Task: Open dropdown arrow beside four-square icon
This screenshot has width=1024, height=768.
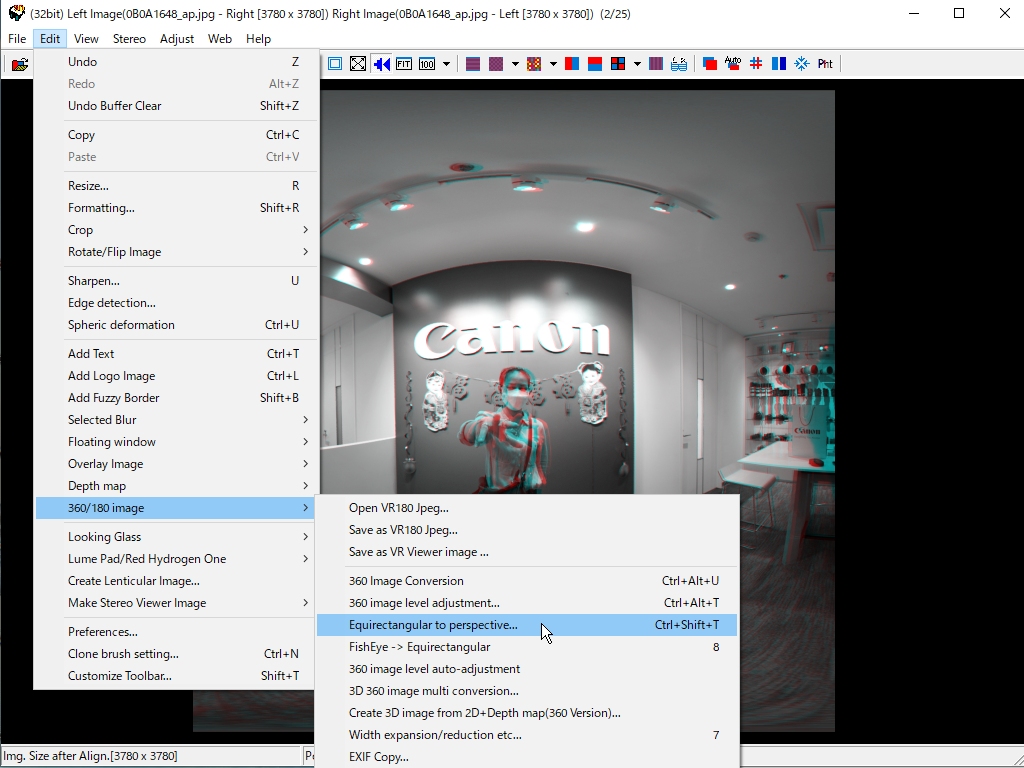Action: [x=637, y=63]
